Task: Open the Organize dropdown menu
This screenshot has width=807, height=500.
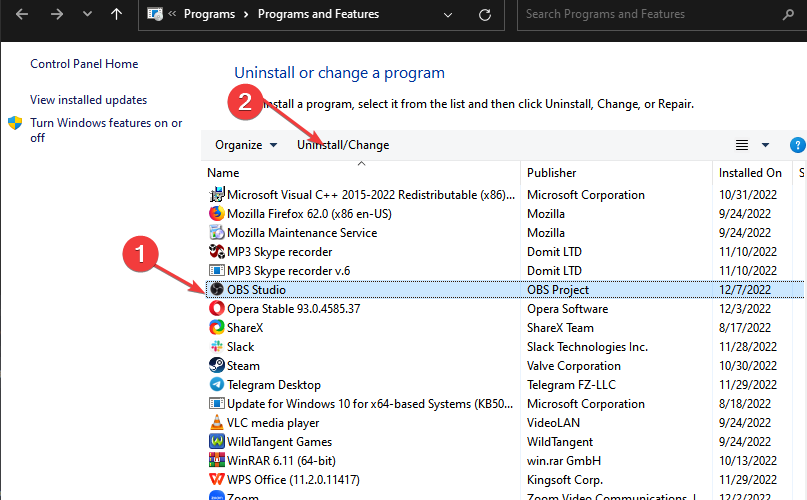Action: point(246,145)
